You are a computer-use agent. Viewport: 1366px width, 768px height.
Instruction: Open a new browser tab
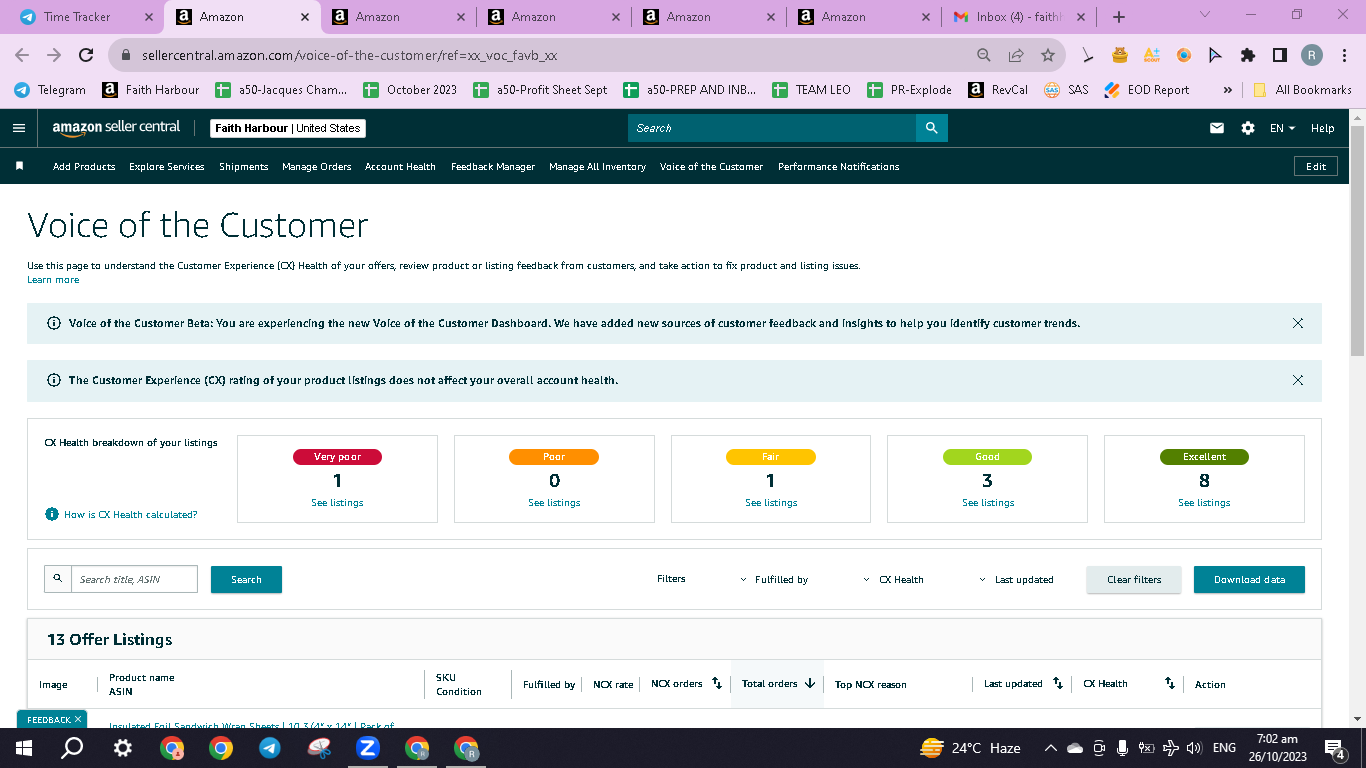pyautogui.click(x=1119, y=17)
